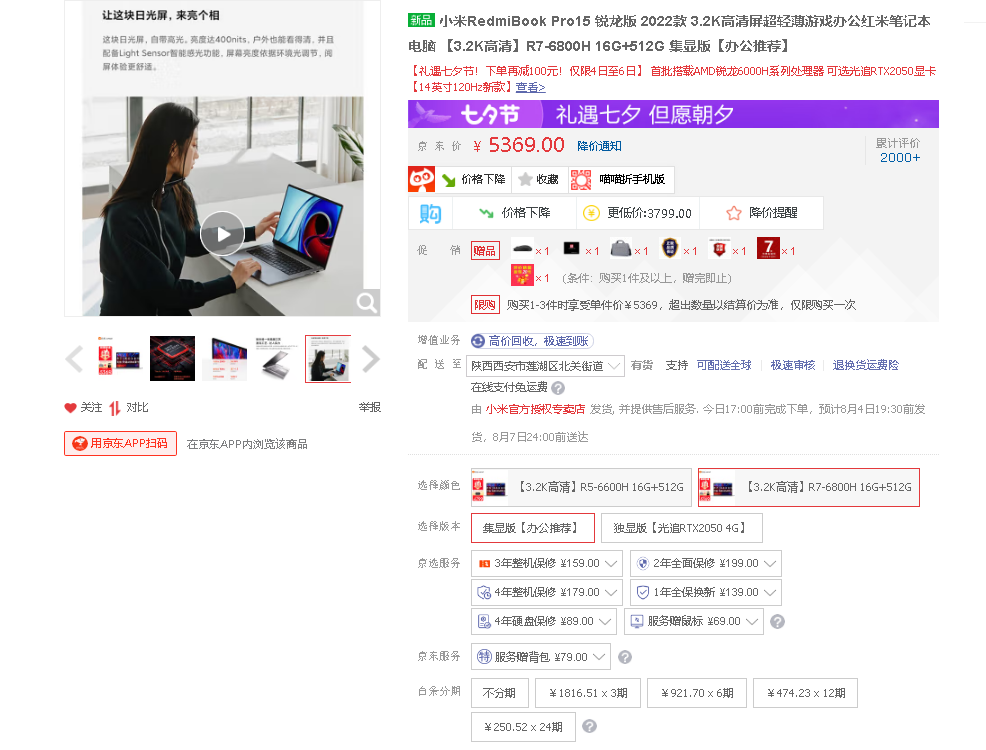Image resolution: width=986 pixels, height=750 pixels.
Task: Click the 收藏 star icon
Action: [525, 180]
